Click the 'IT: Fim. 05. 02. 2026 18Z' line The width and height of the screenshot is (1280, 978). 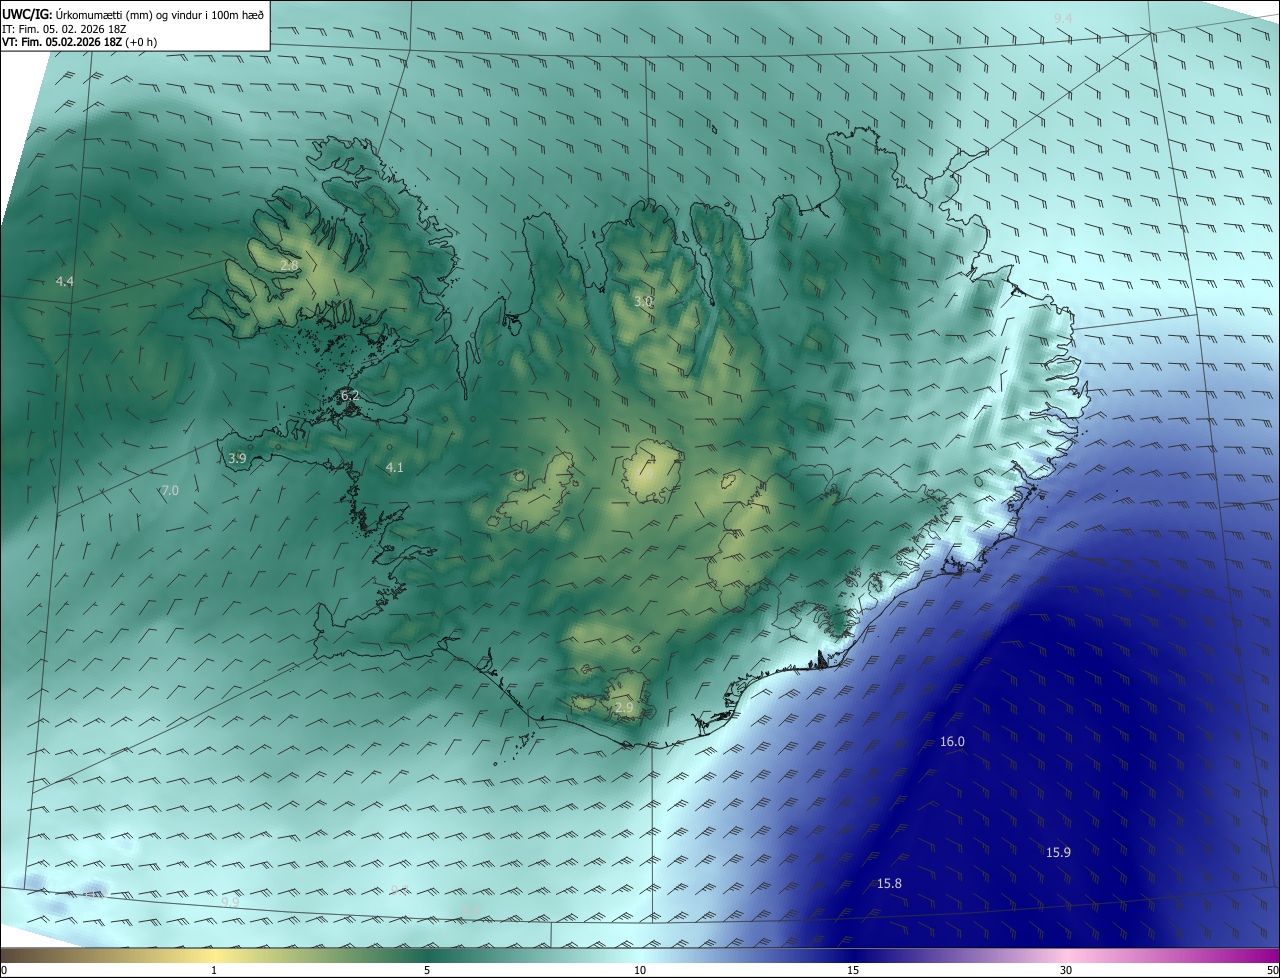(x=63, y=28)
